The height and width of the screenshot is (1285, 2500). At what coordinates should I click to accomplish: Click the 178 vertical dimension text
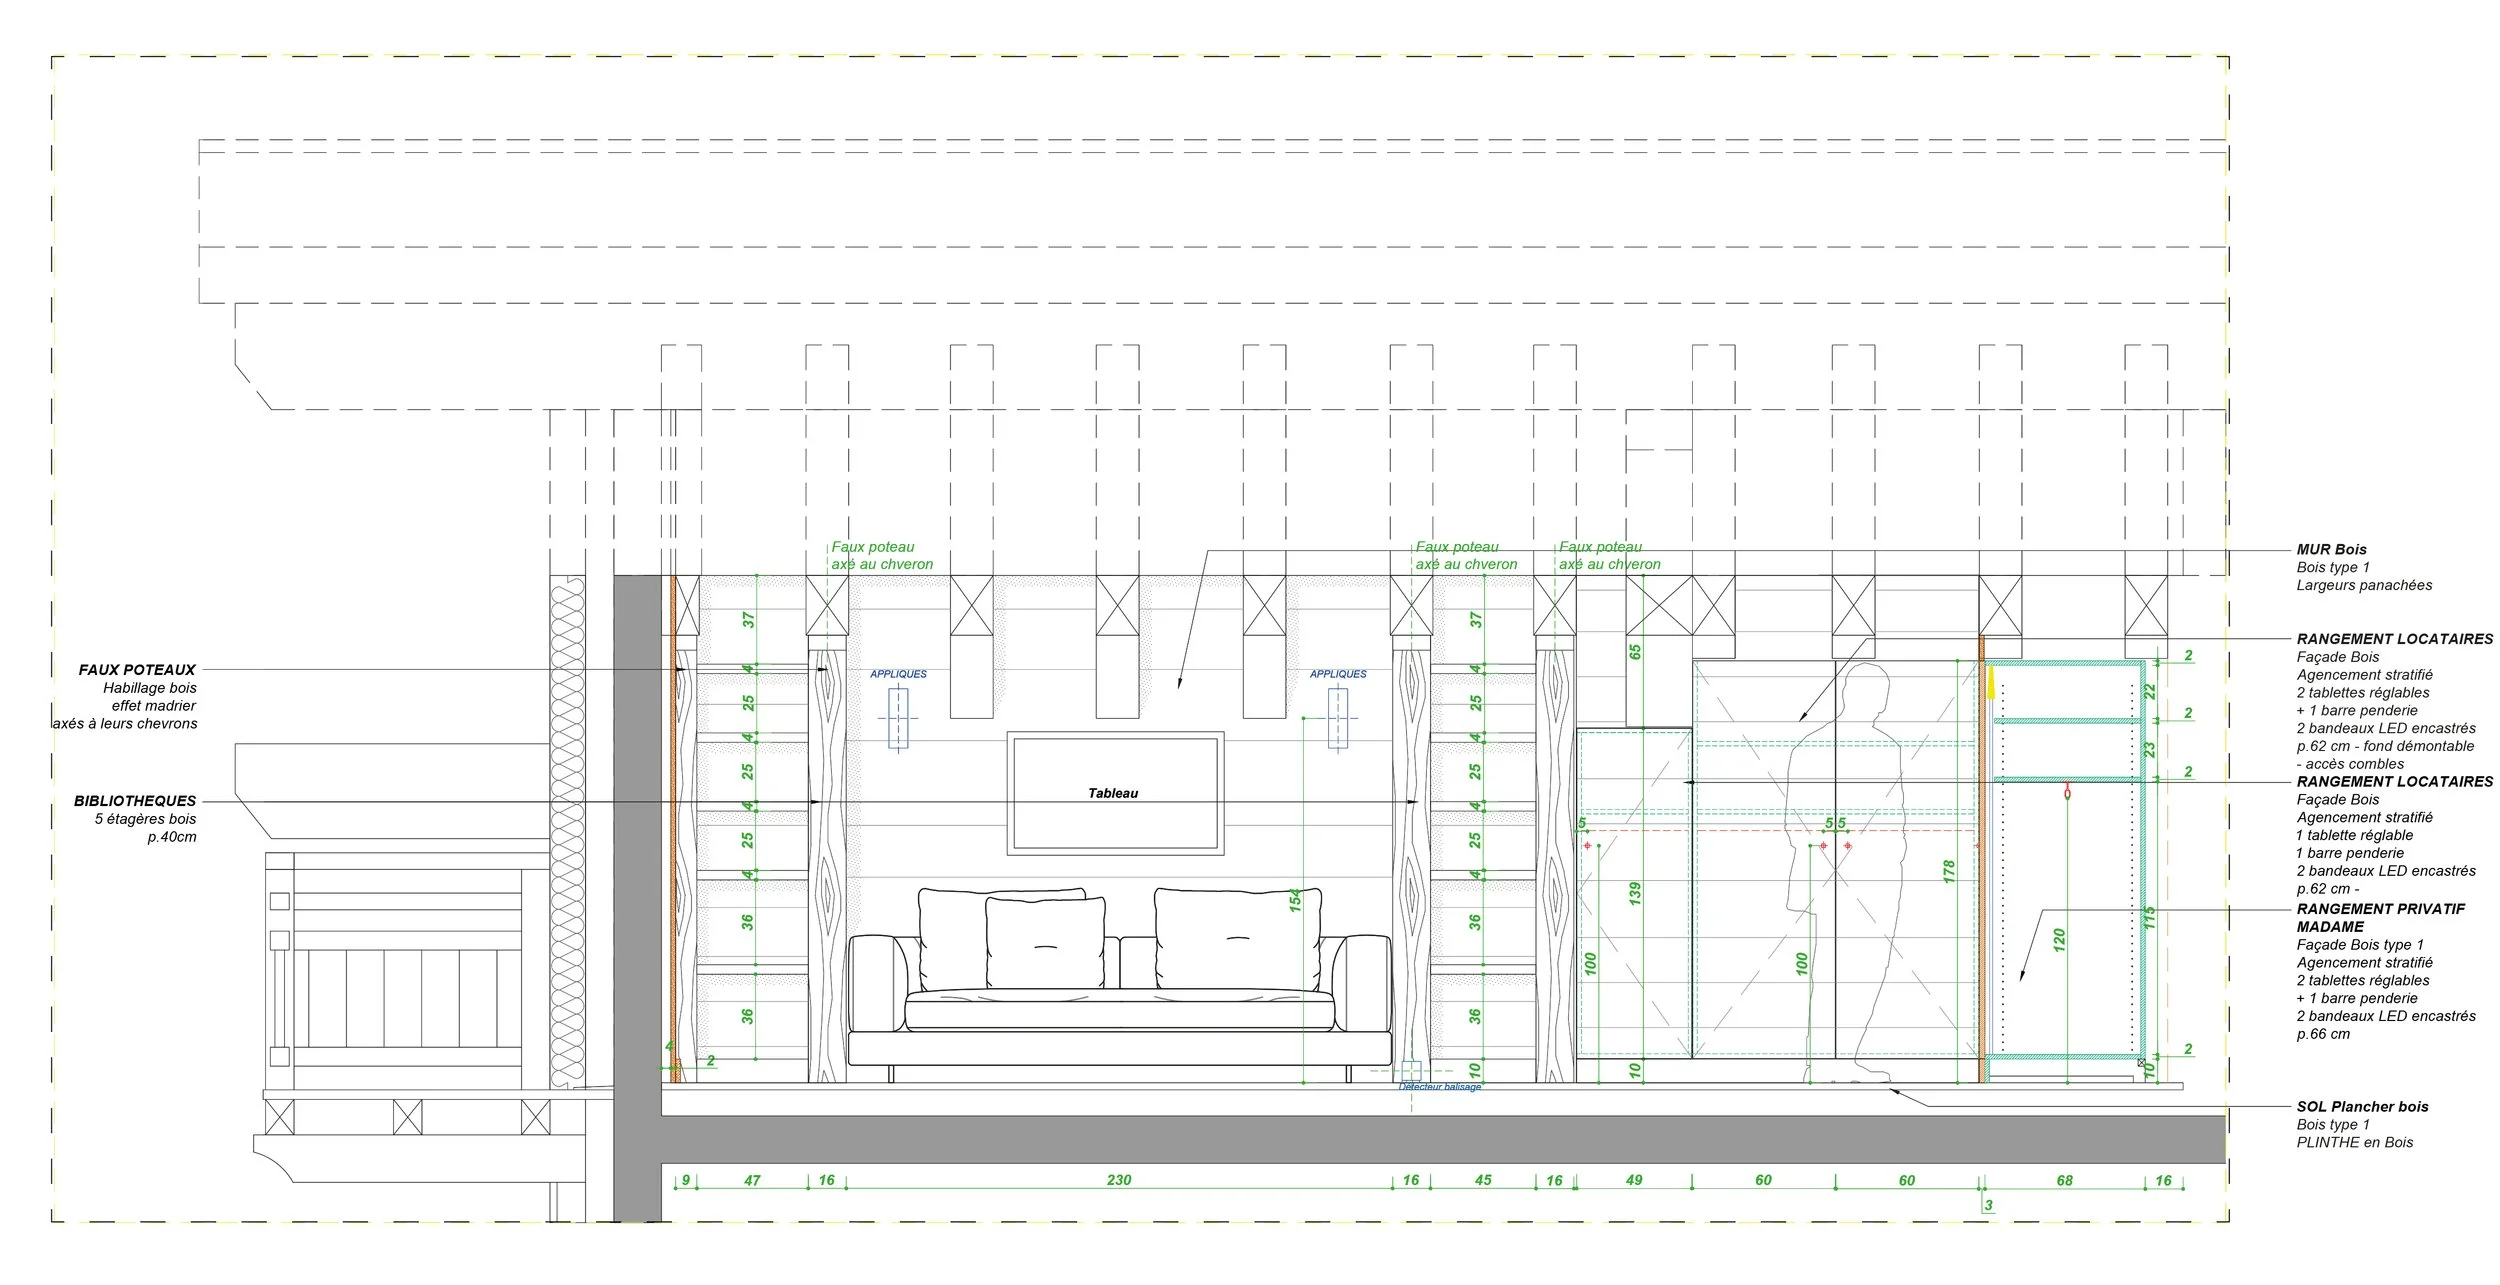(x=1948, y=870)
